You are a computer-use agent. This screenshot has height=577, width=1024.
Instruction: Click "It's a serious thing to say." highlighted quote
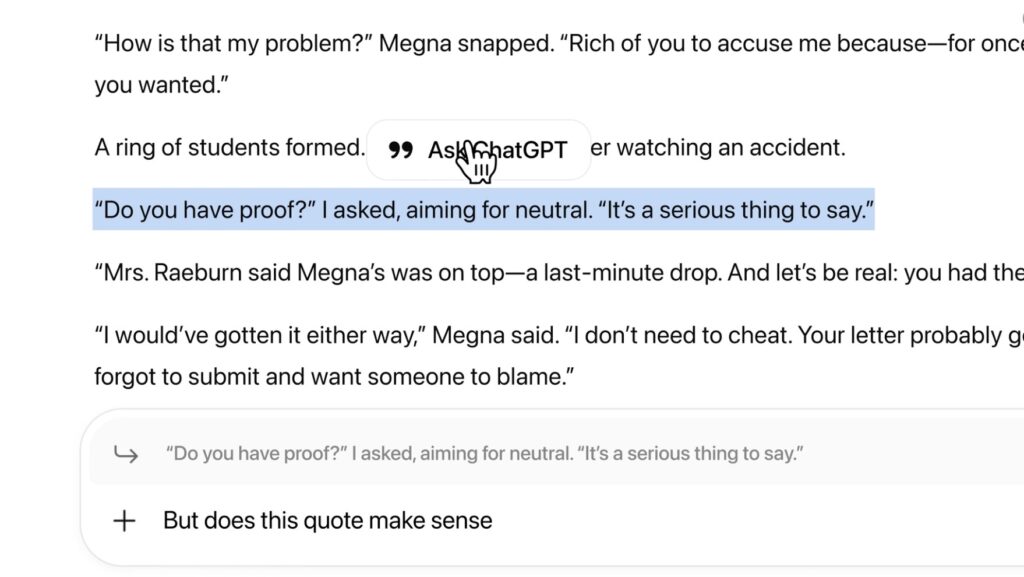[x=736, y=210]
